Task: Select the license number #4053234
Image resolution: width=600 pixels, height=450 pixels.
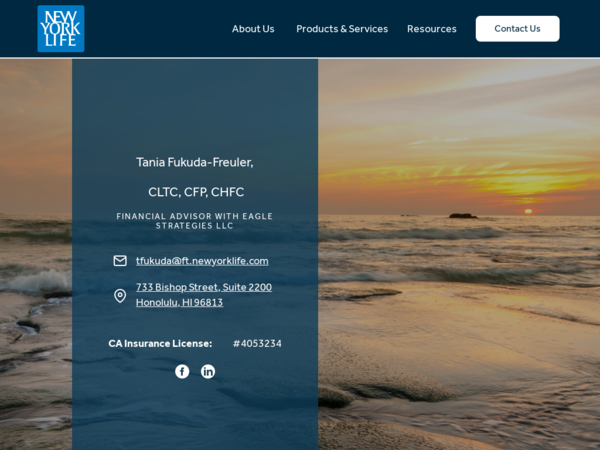Action: tap(257, 344)
